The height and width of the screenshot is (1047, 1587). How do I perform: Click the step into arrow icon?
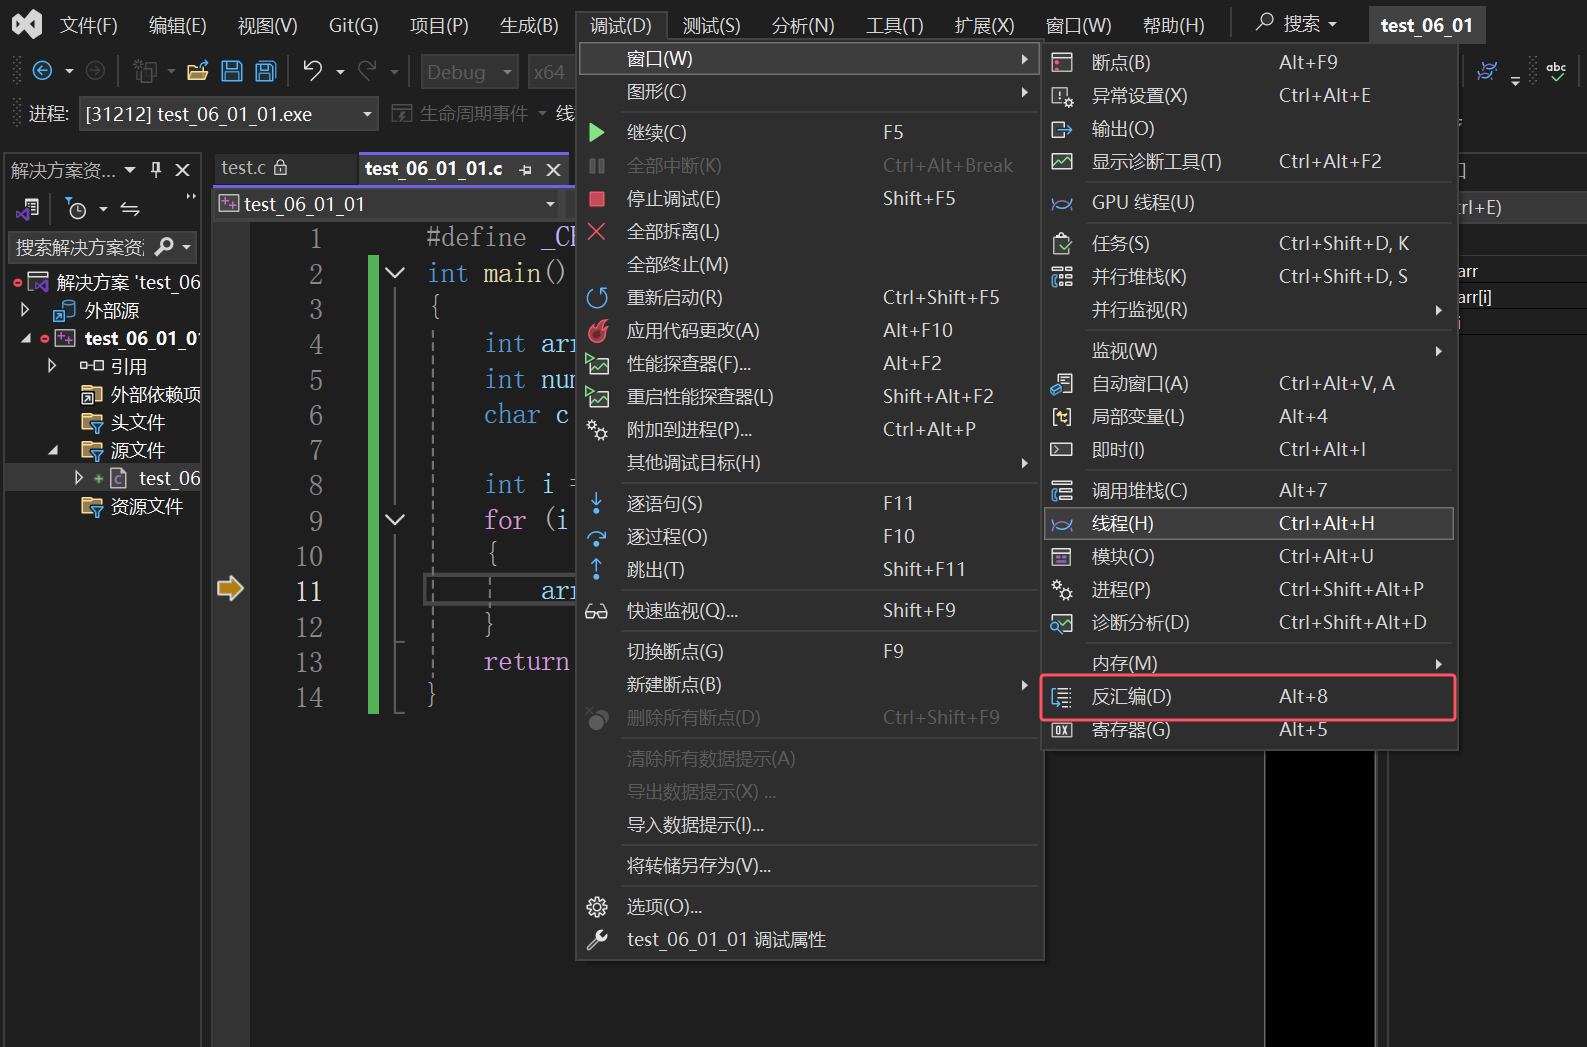point(596,503)
